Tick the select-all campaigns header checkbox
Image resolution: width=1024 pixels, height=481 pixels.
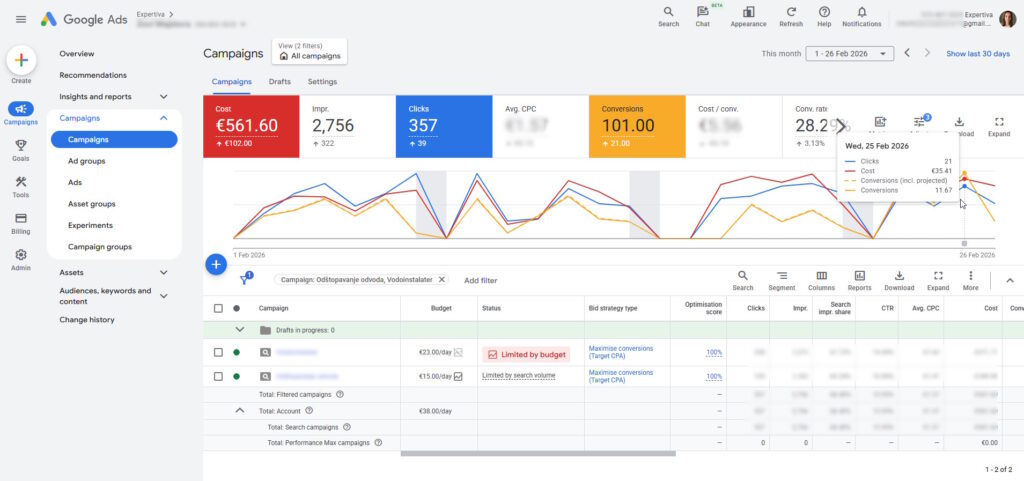[x=218, y=309]
